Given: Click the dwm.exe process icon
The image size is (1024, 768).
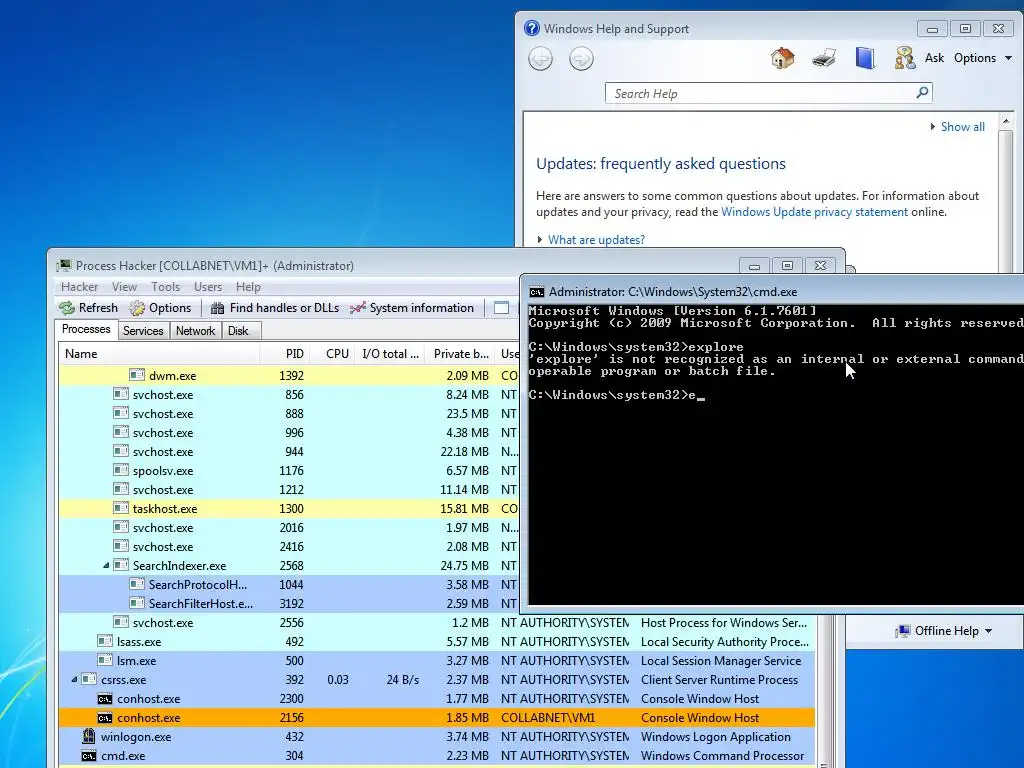Looking at the screenshot, I should click(136, 375).
